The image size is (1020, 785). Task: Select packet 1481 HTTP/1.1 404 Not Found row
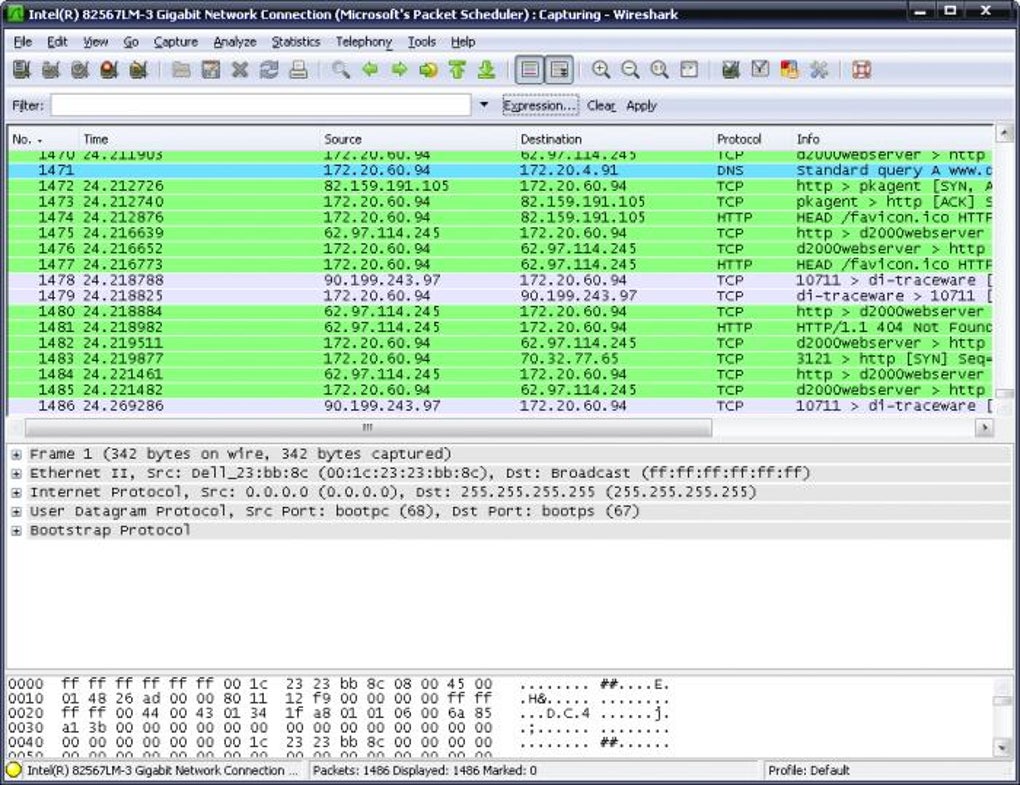pos(500,327)
